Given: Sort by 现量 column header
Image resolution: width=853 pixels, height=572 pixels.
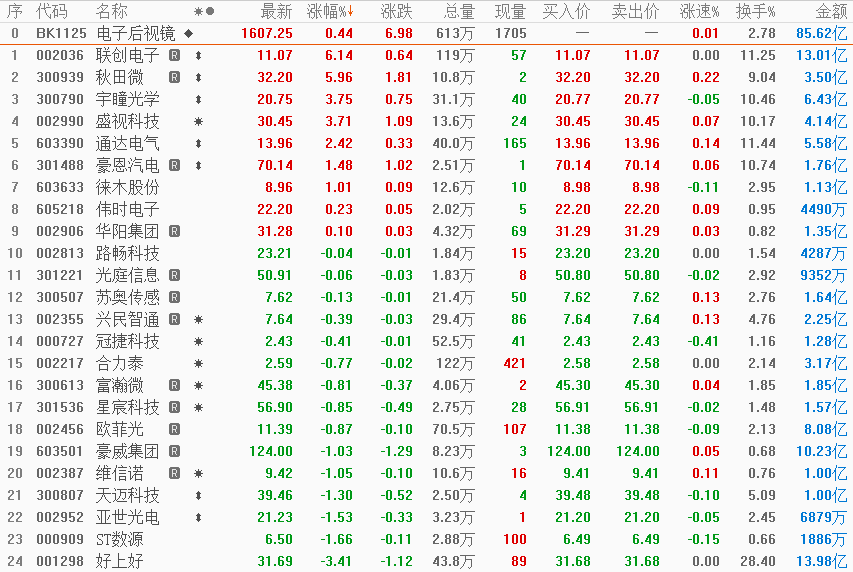Looking at the screenshot, I should click(x=510, y=11).
